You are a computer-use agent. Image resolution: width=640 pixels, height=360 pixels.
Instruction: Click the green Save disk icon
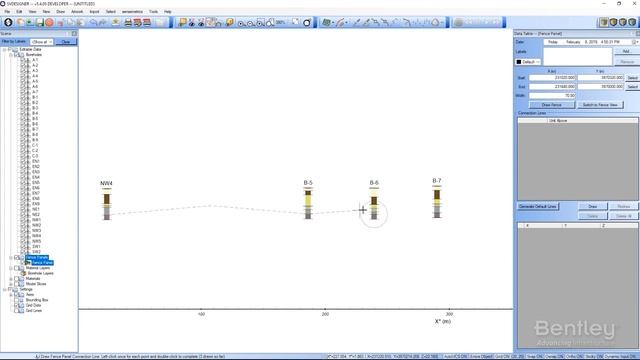(x=40, y=22)
